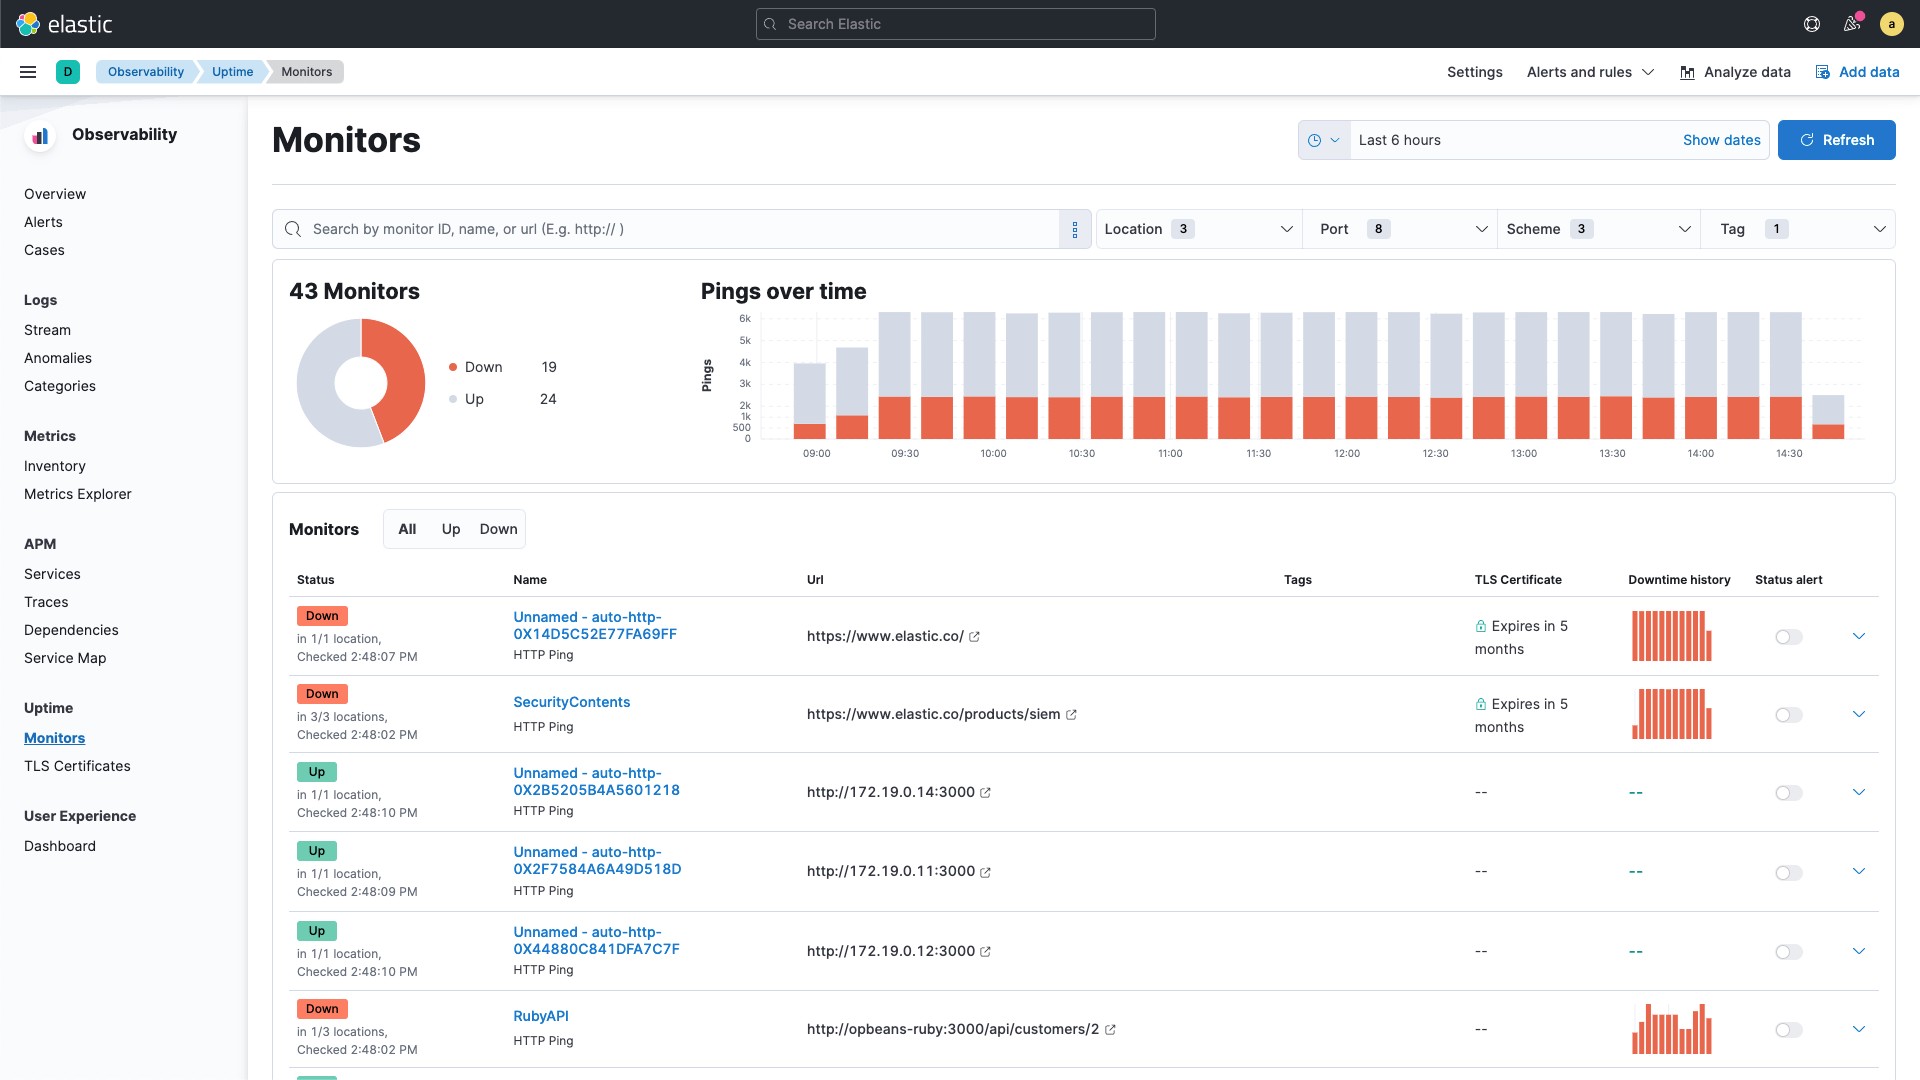
Task: Click the magnifier icon in monitor search
Action: click(x=293, y=229)
